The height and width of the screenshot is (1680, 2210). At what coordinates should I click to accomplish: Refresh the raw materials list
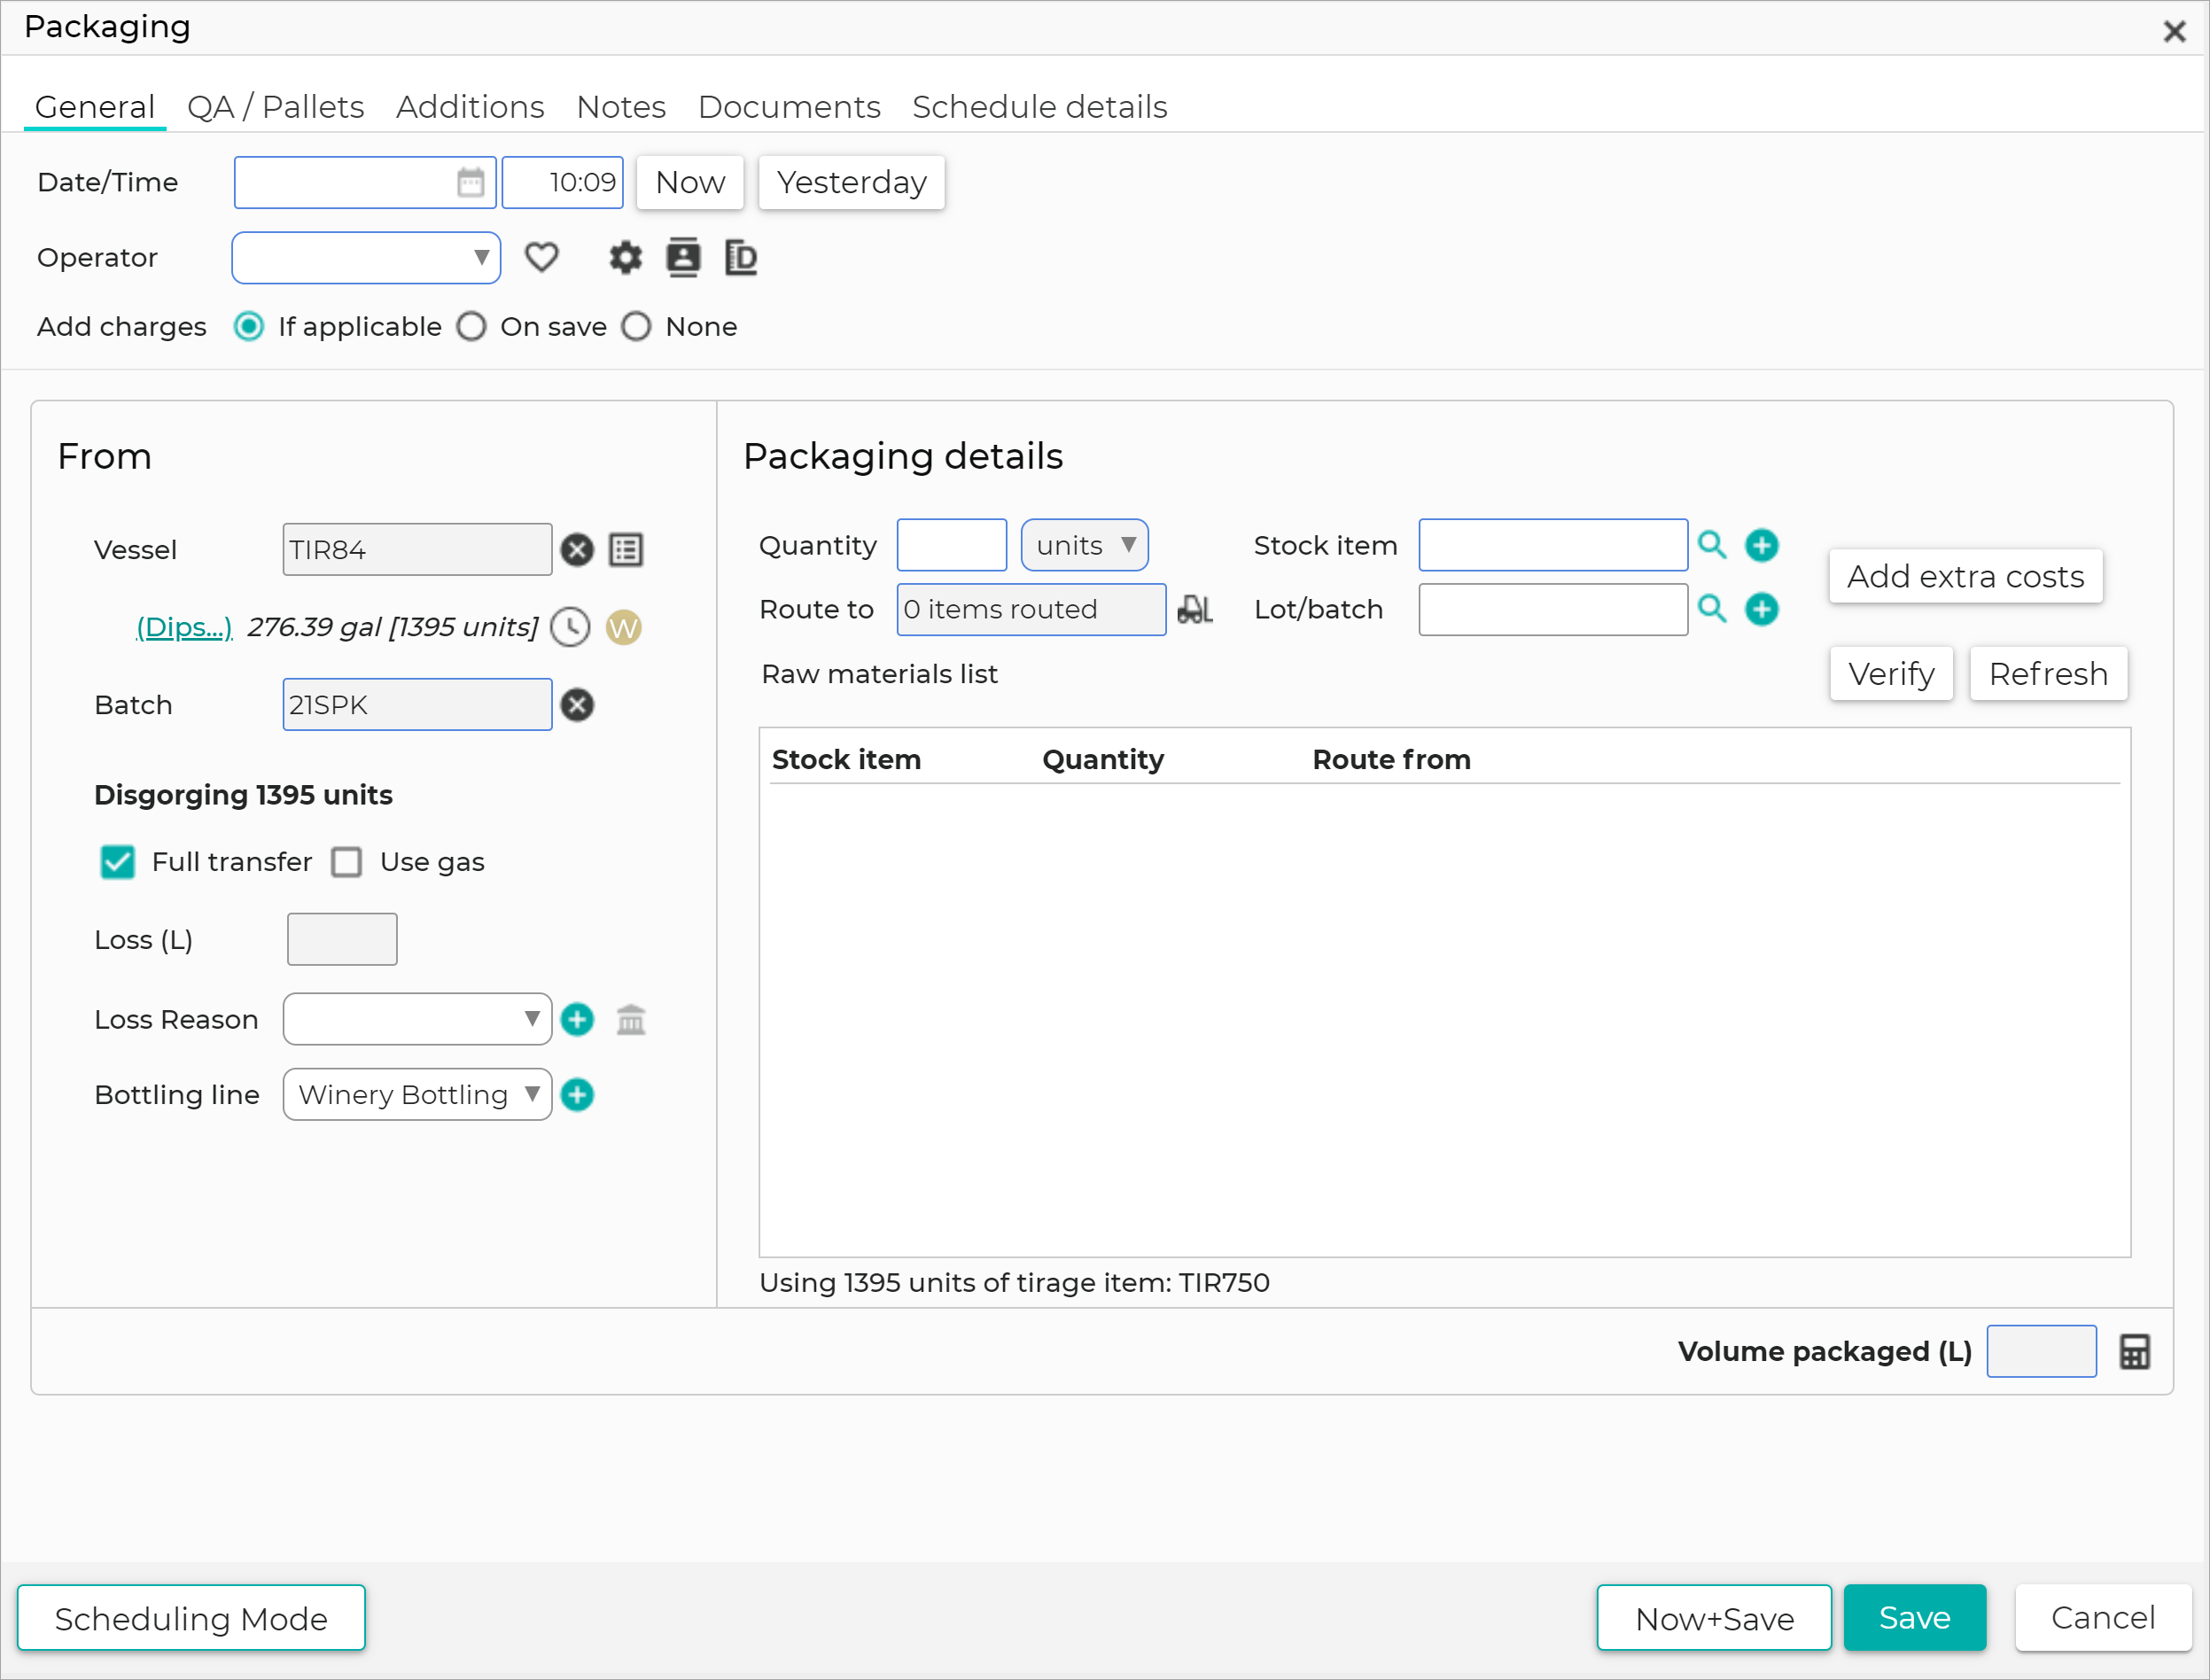(x=2048, y=674)
